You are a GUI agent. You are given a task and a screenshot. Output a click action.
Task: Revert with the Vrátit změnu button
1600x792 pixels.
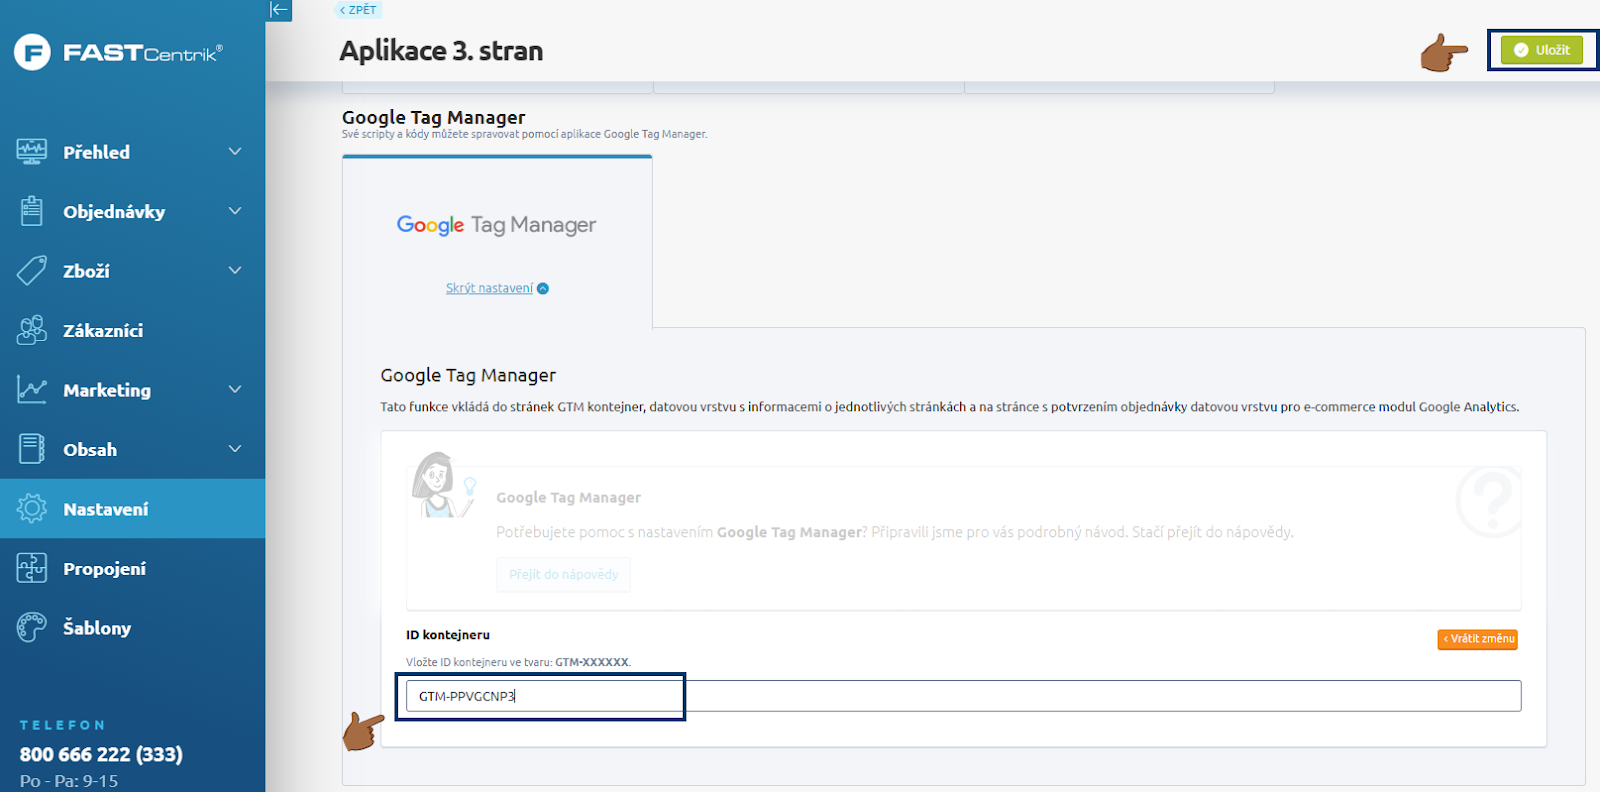[x=1478, y=639]
